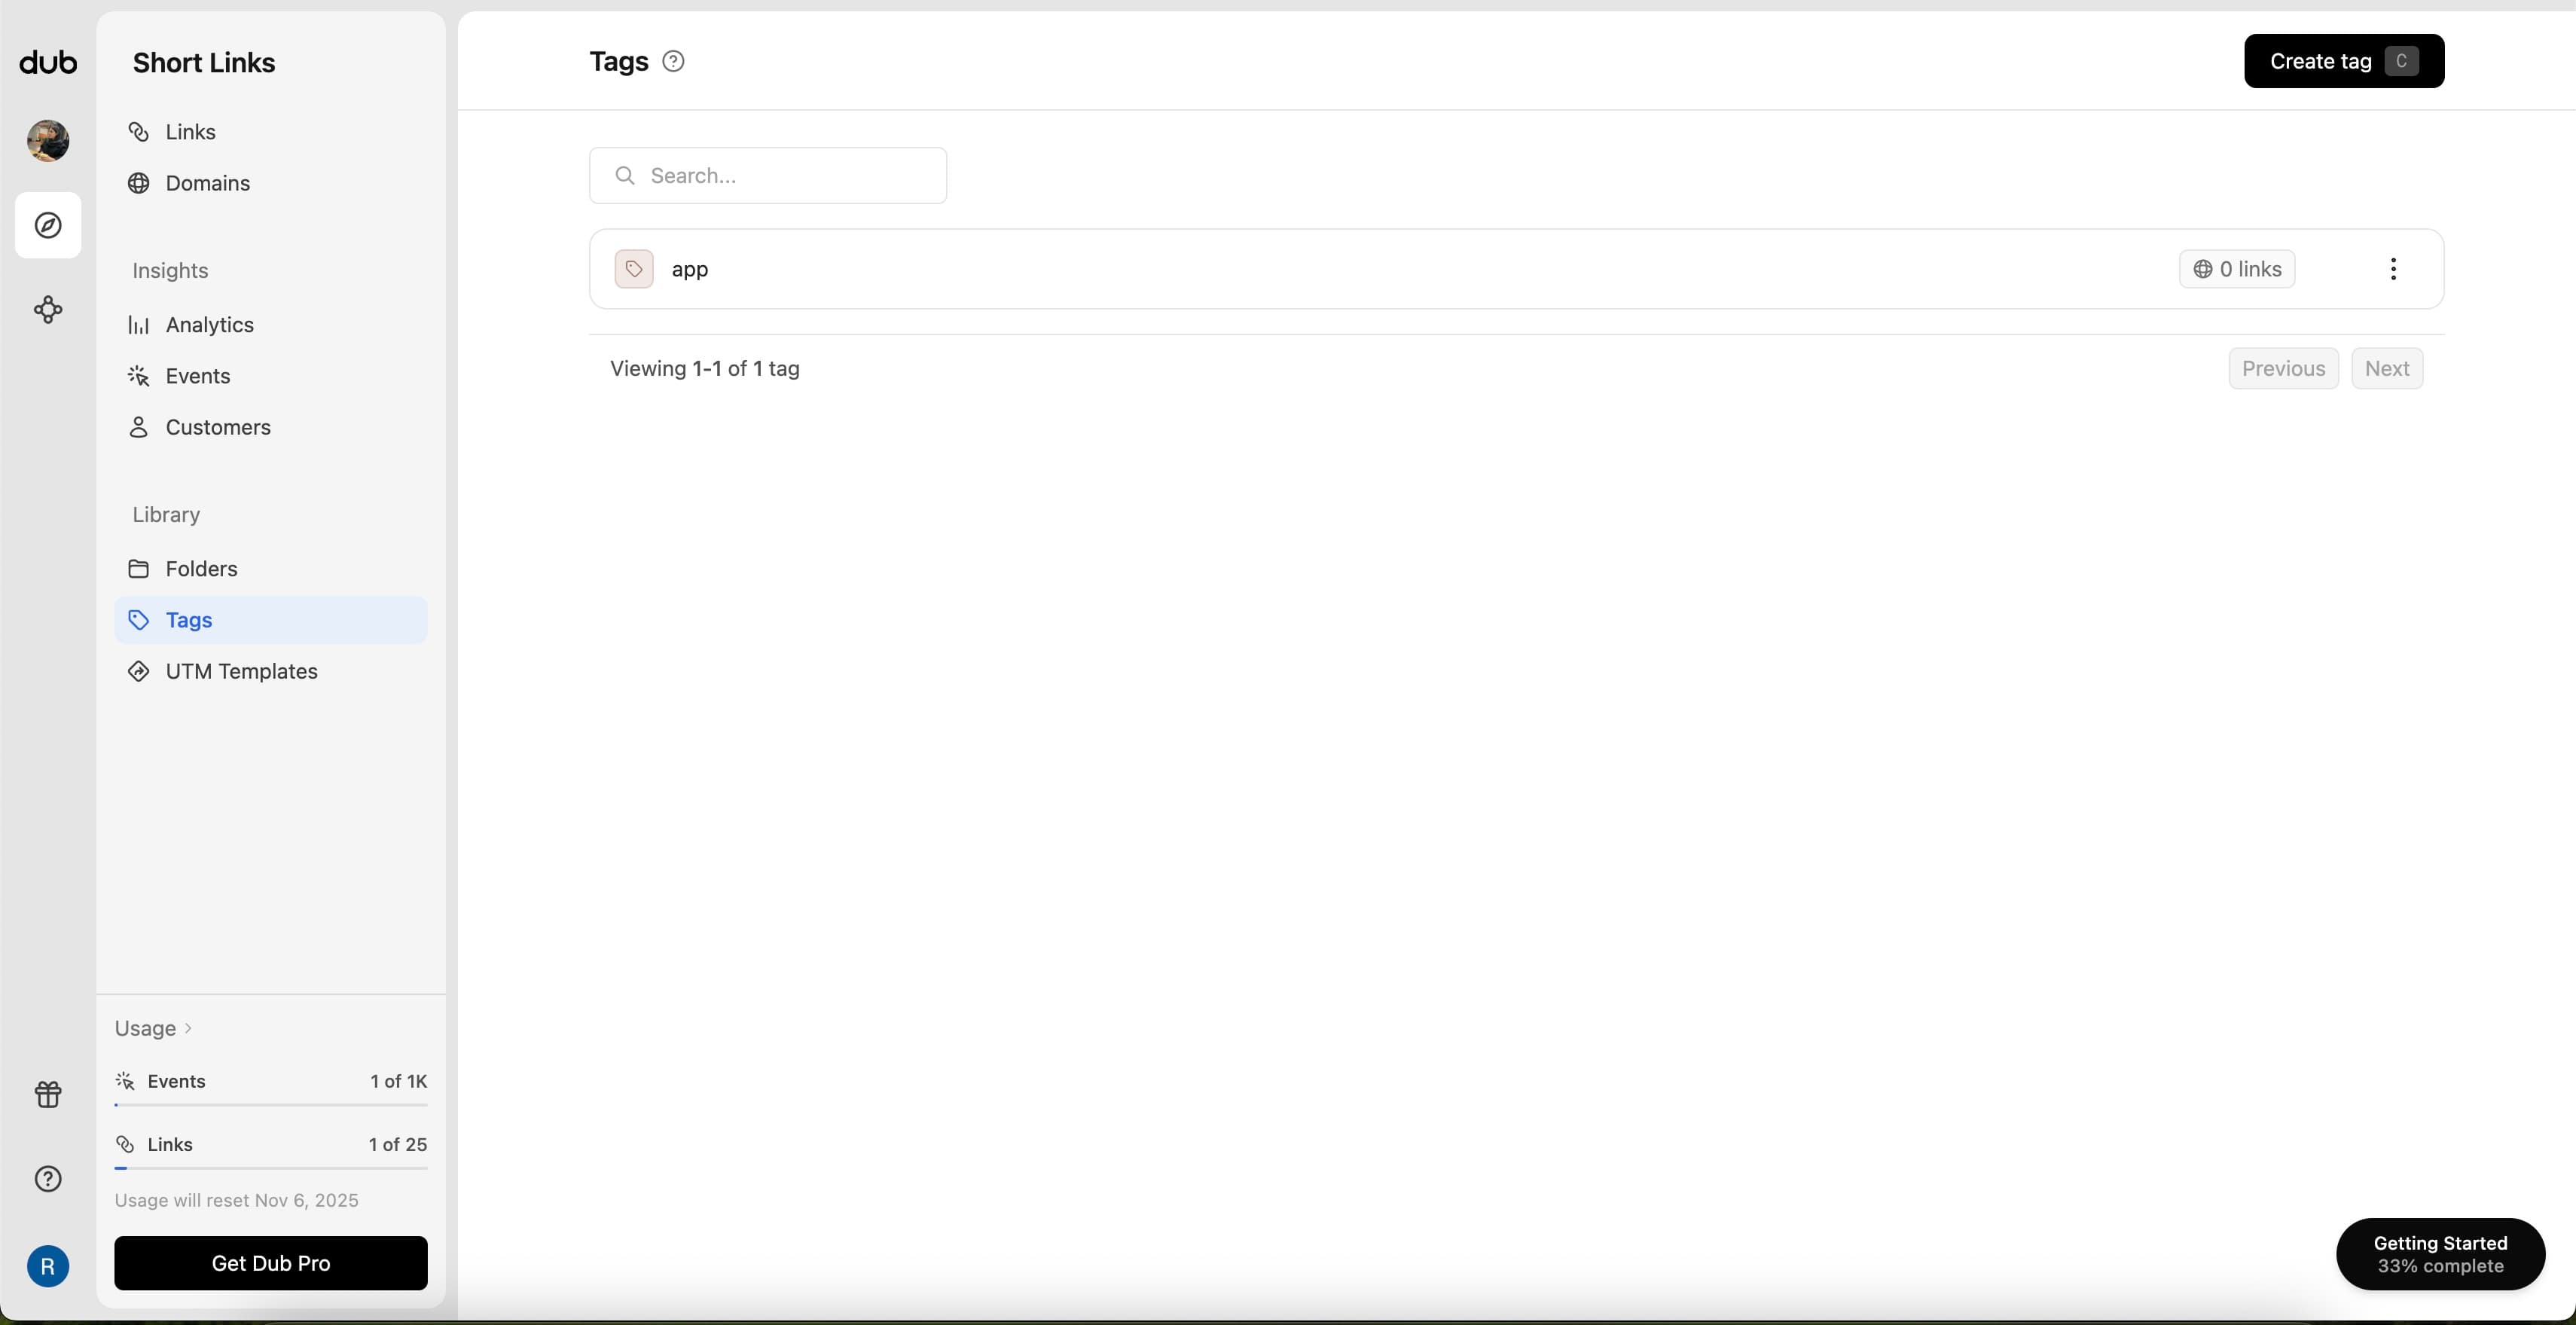The height and width of the screenshot is (1325, 2576).
Task: Open the three-dot menu for the app tag
Action: click(2394, 268)
